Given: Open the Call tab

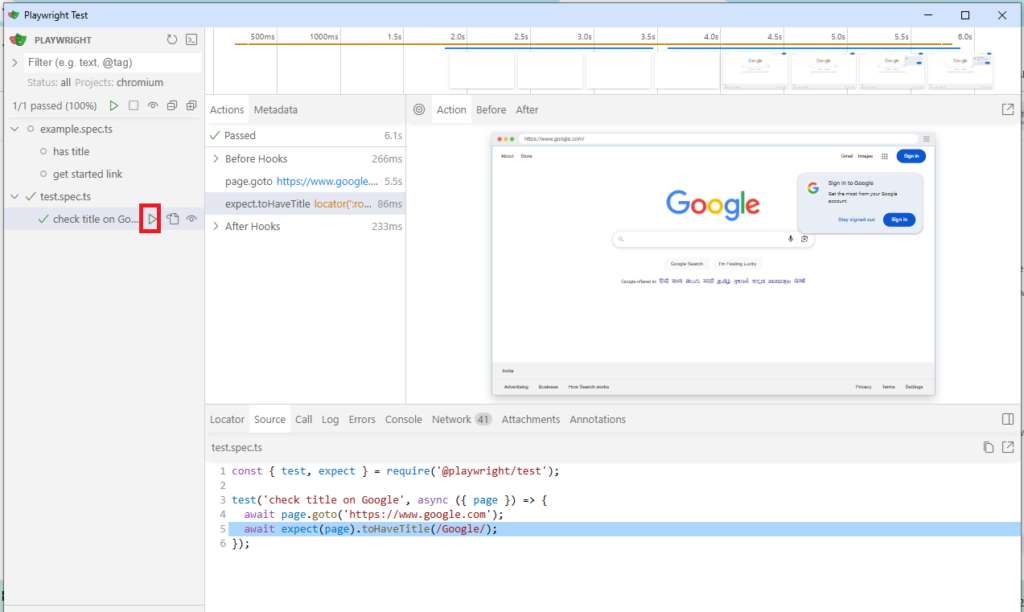Looking at the screenshot, I should [x=304, y=419].
